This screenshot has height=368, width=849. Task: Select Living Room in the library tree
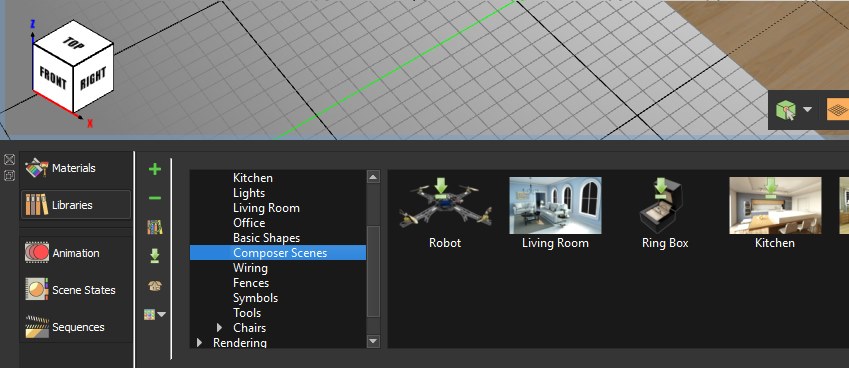click(x=266, y=208)
